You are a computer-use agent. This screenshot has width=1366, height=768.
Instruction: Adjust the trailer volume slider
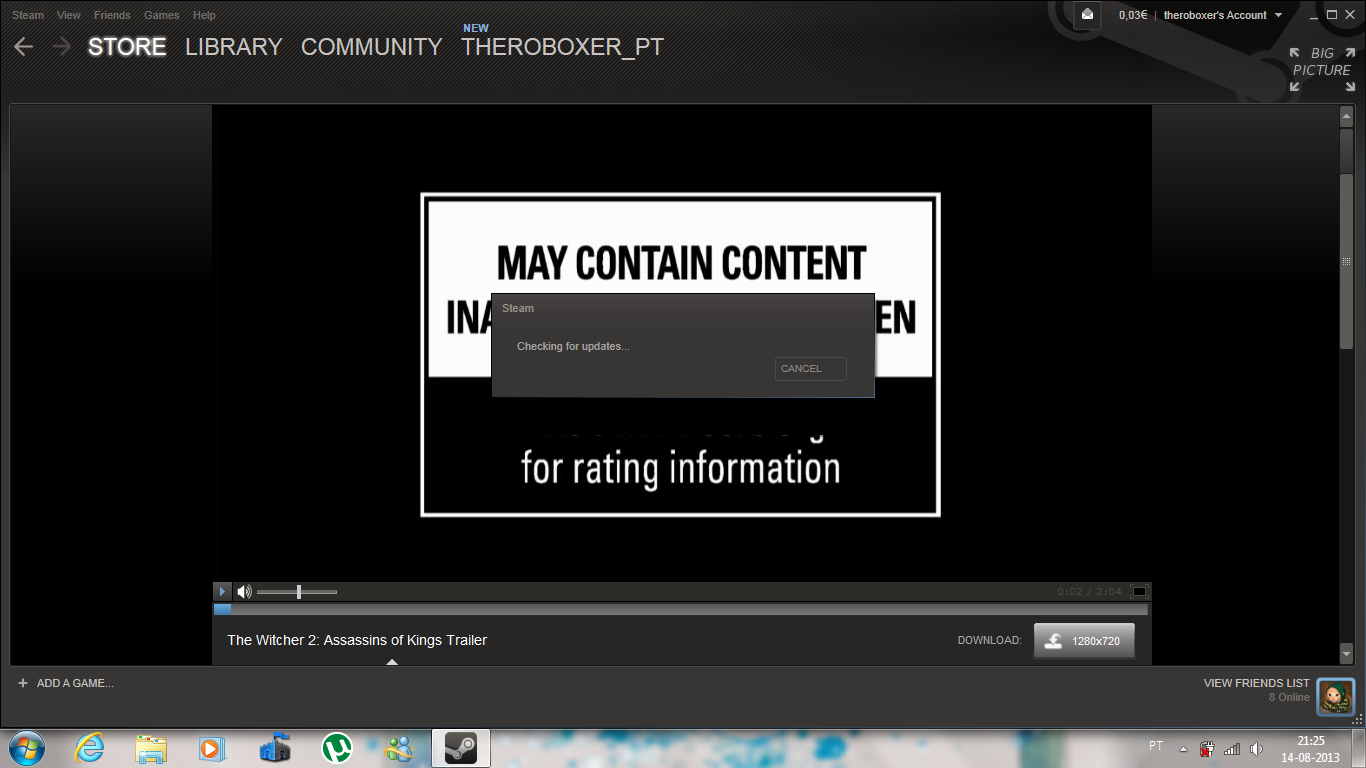[297, 592]
